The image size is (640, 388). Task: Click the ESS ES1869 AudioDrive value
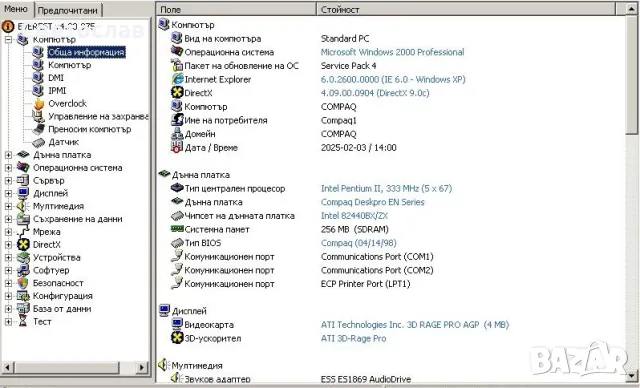[x=366, y=379]
